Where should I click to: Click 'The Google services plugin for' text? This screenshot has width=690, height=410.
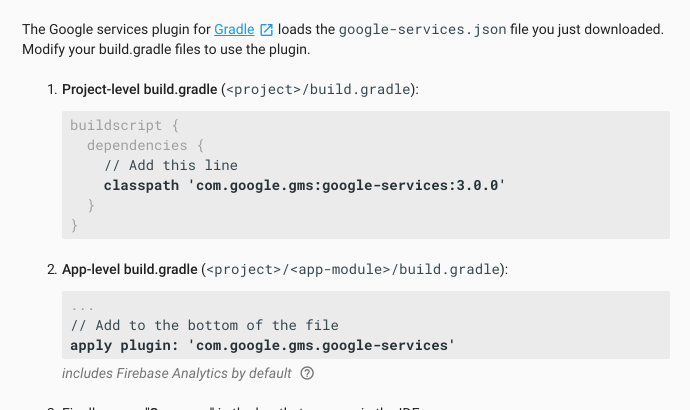116,30
